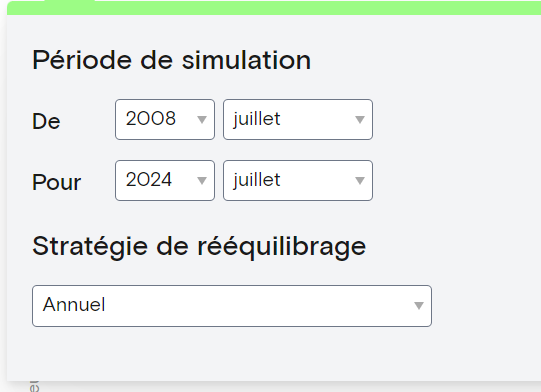541x392 pixels.
Task: Click the green header bar at the top
Action: (x=274, y=8)
